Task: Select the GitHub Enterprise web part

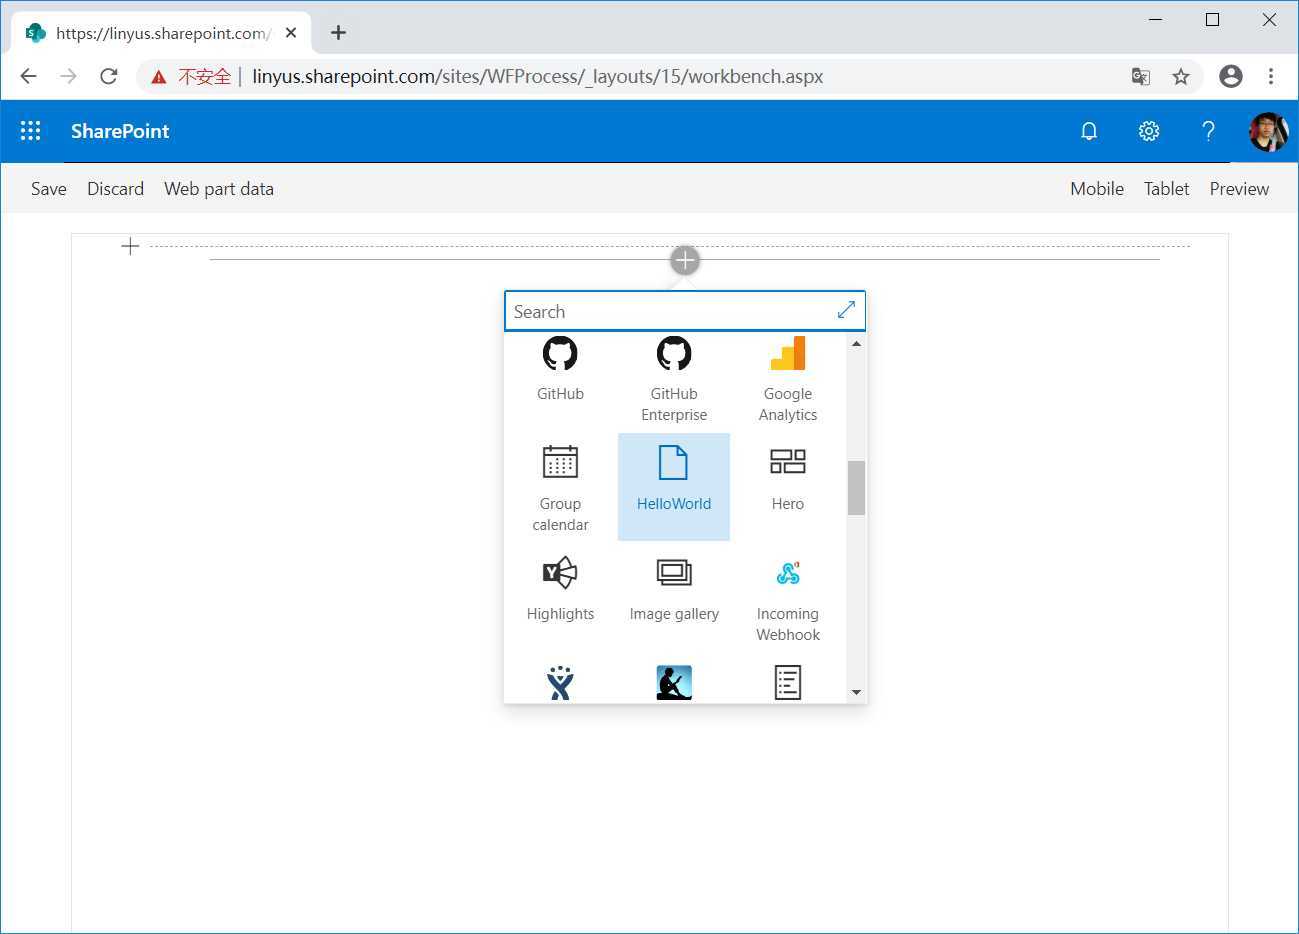Action: [x=674, y=379]
